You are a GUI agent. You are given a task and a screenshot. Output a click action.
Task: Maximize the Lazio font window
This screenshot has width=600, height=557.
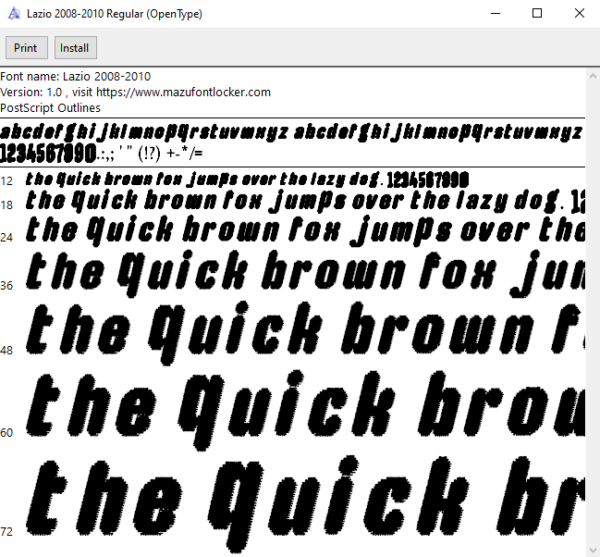[537, 13]
